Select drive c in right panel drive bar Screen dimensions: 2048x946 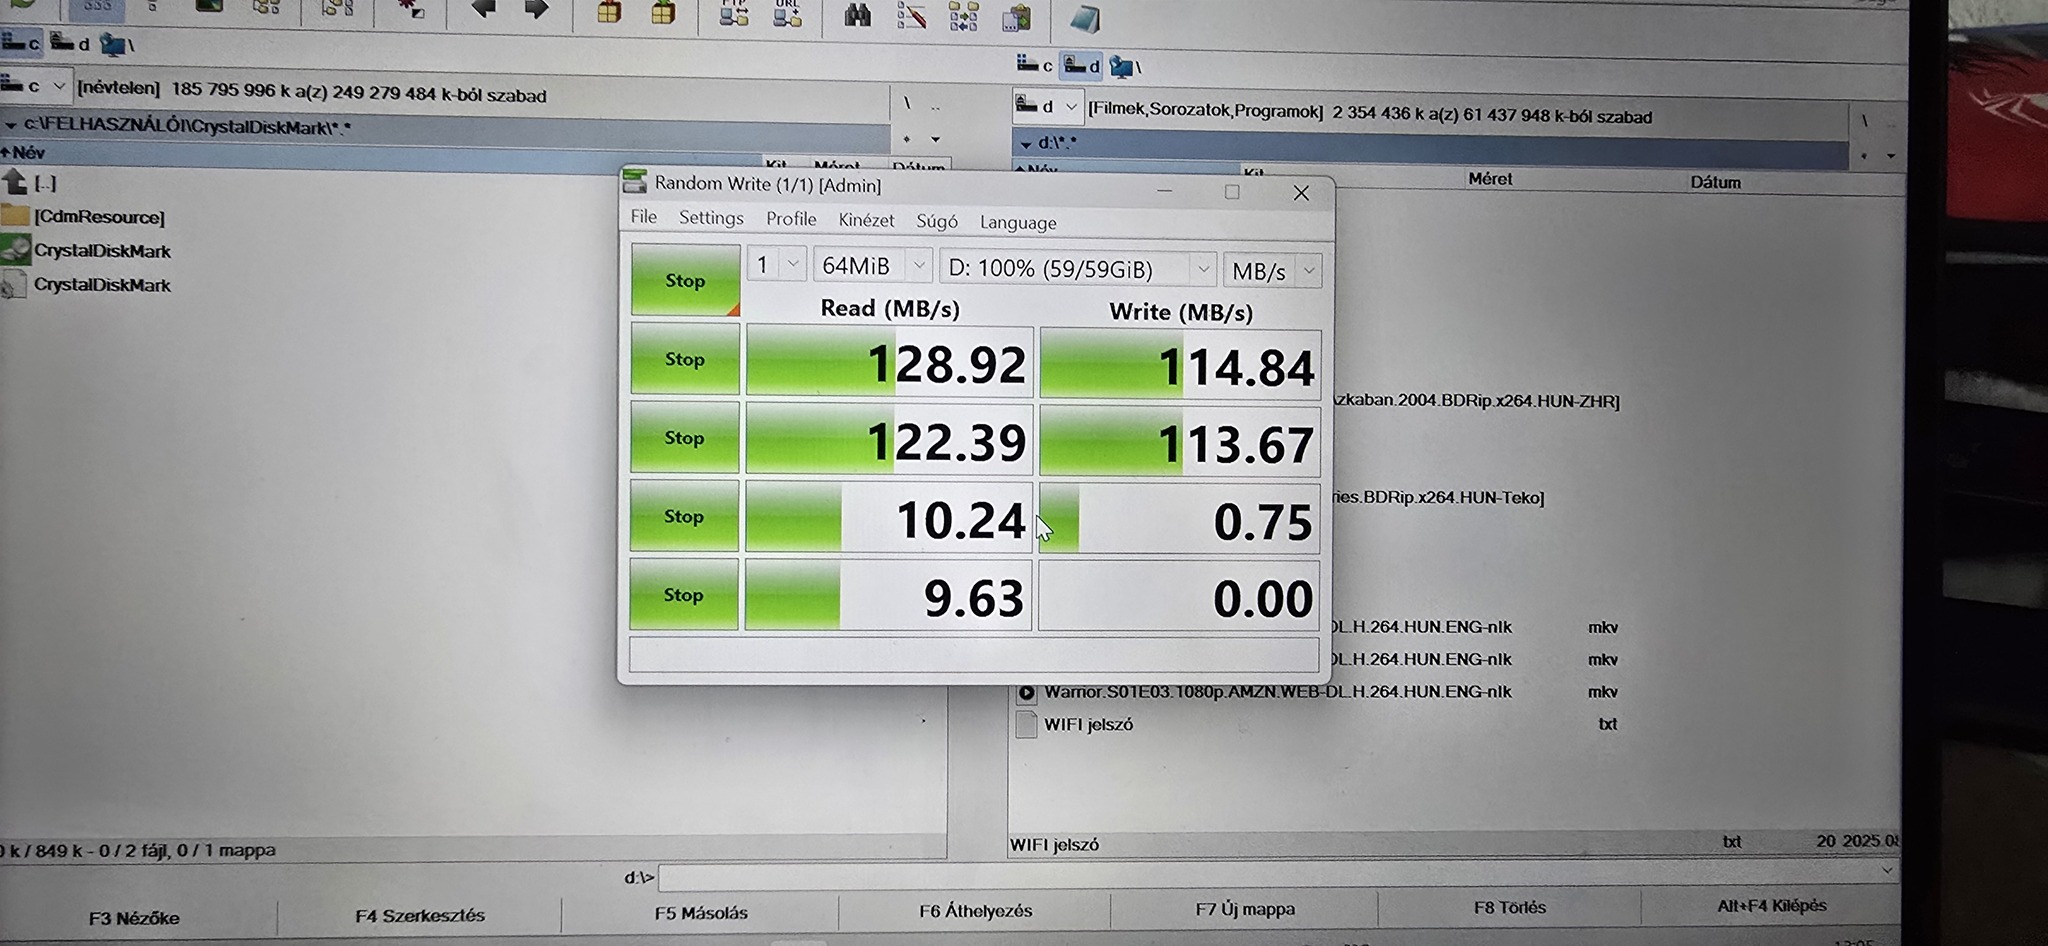(x=1035, y=65)
